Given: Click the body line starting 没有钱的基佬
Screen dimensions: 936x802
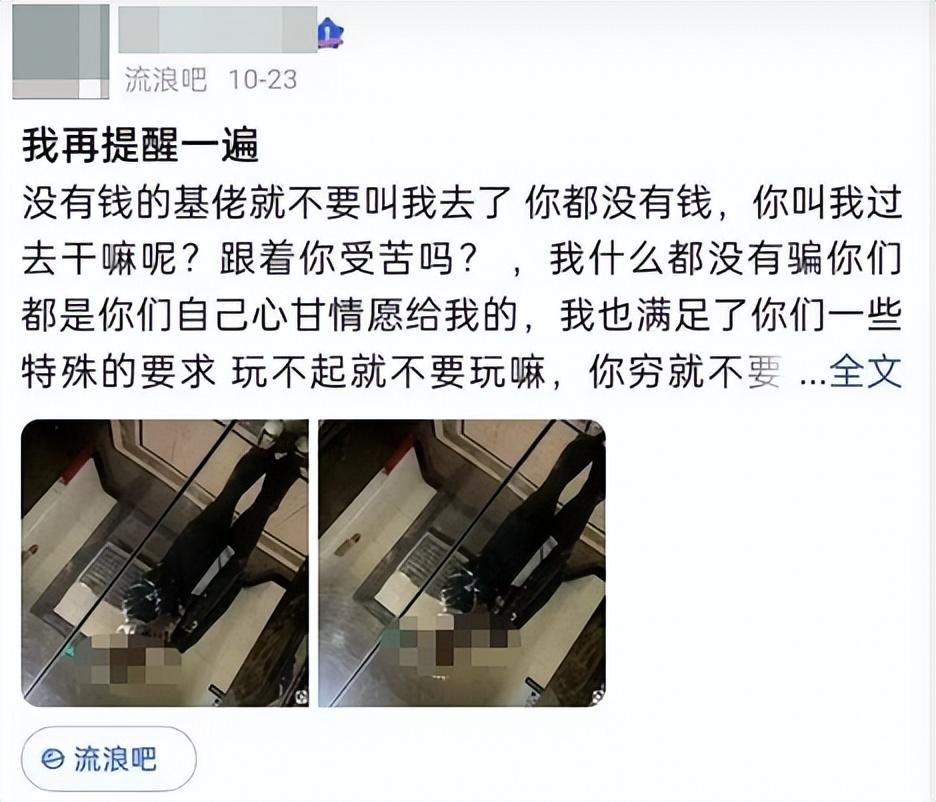Looking at the screenshot, I should click(x=461, y=203).
